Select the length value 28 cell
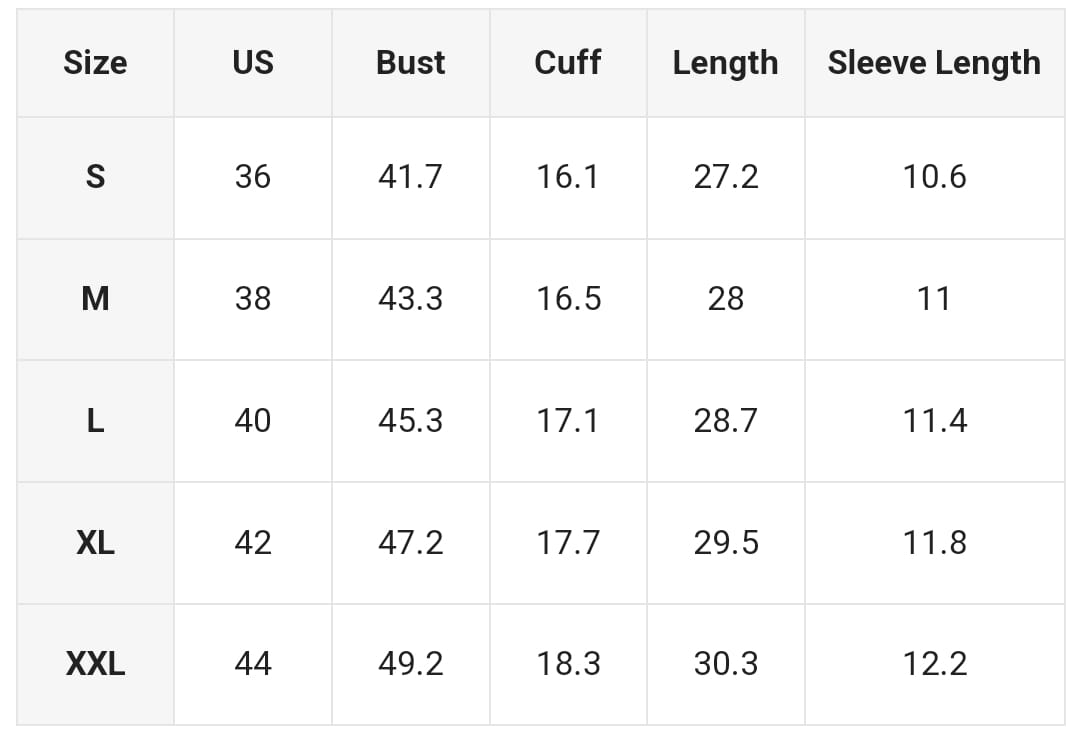The width and height of the screenshot is (1080, 741). coord(726,299)
